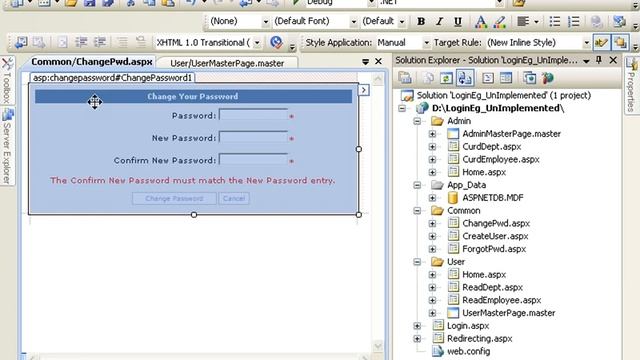Screen dimensions: 640x360
Task: Click the Cancel button in designer
Action: pyautogui.click(x=234, y=198)
